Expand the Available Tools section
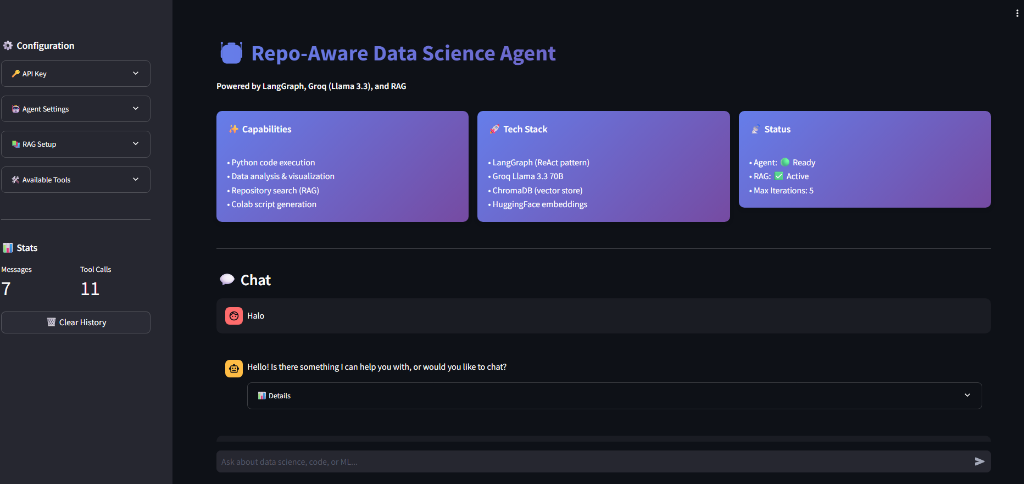The height and width of the screenshot is (484, 1024). (x=76, y=180)
